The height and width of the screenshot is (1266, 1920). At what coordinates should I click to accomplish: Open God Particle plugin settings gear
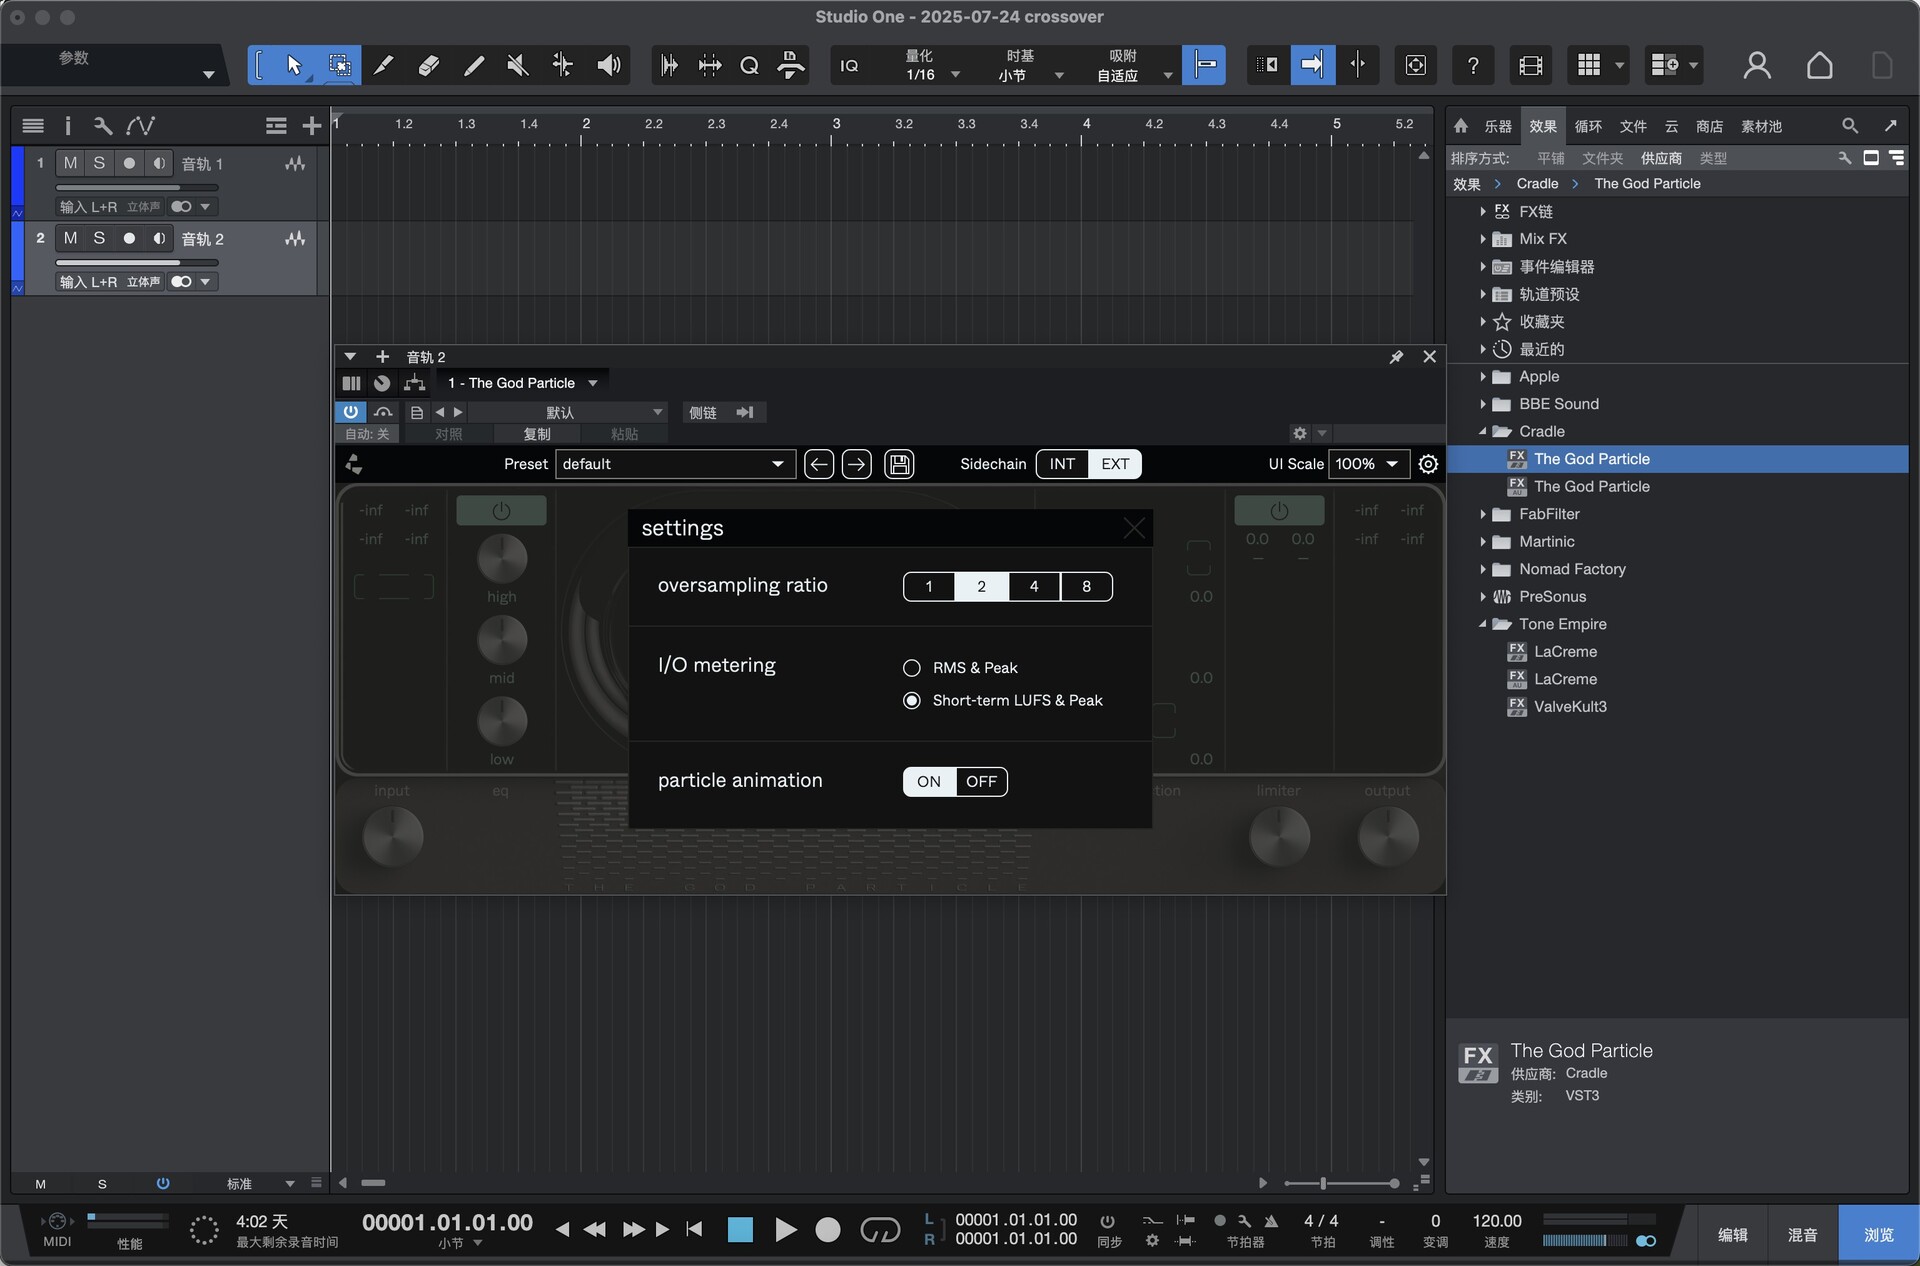[1428, 464]
